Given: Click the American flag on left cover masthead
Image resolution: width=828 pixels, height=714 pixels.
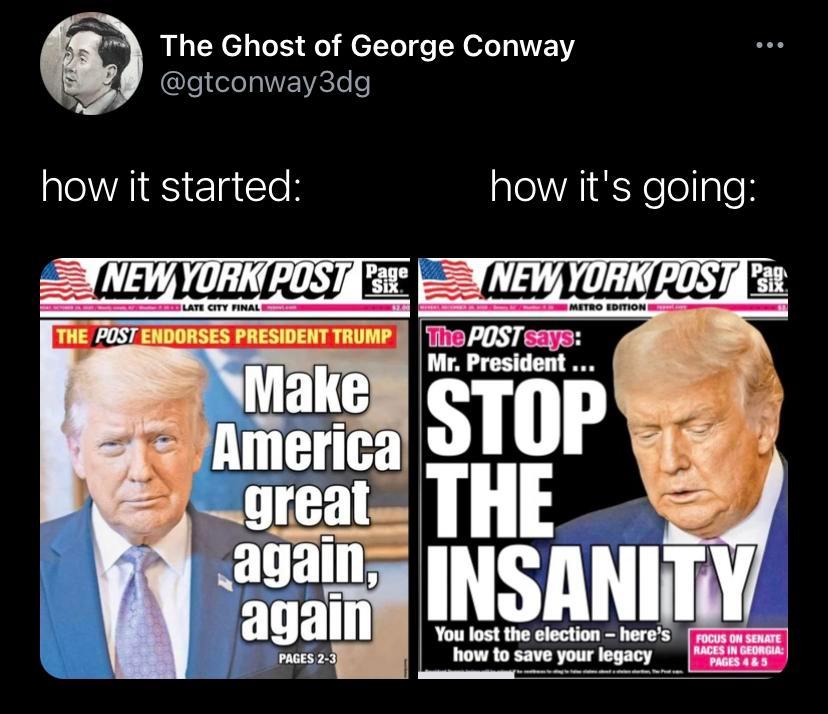Looking at the screenshot, I should 66,280.
